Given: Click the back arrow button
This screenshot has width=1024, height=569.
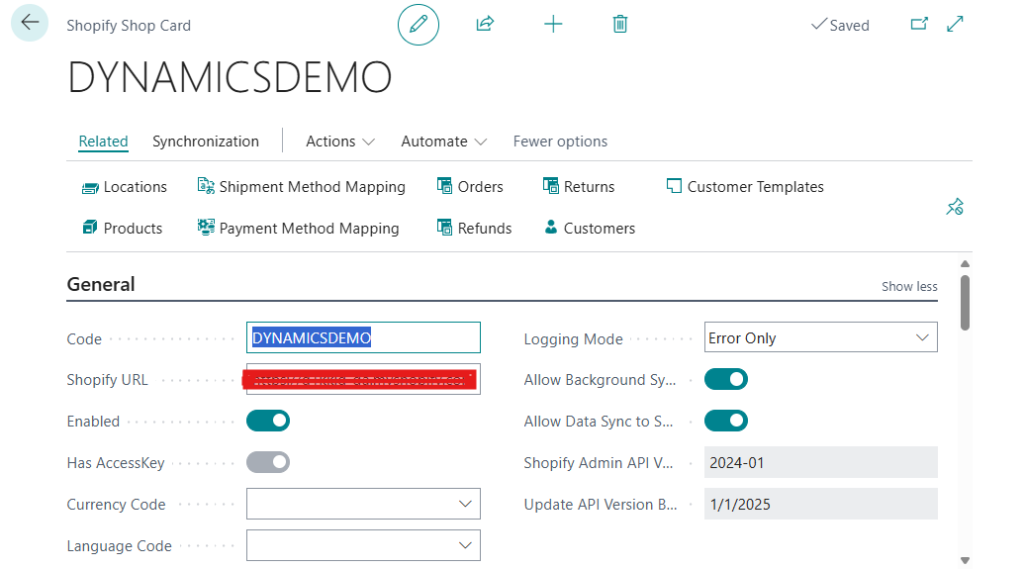Looking at the screenshot, I should (29, 23).
